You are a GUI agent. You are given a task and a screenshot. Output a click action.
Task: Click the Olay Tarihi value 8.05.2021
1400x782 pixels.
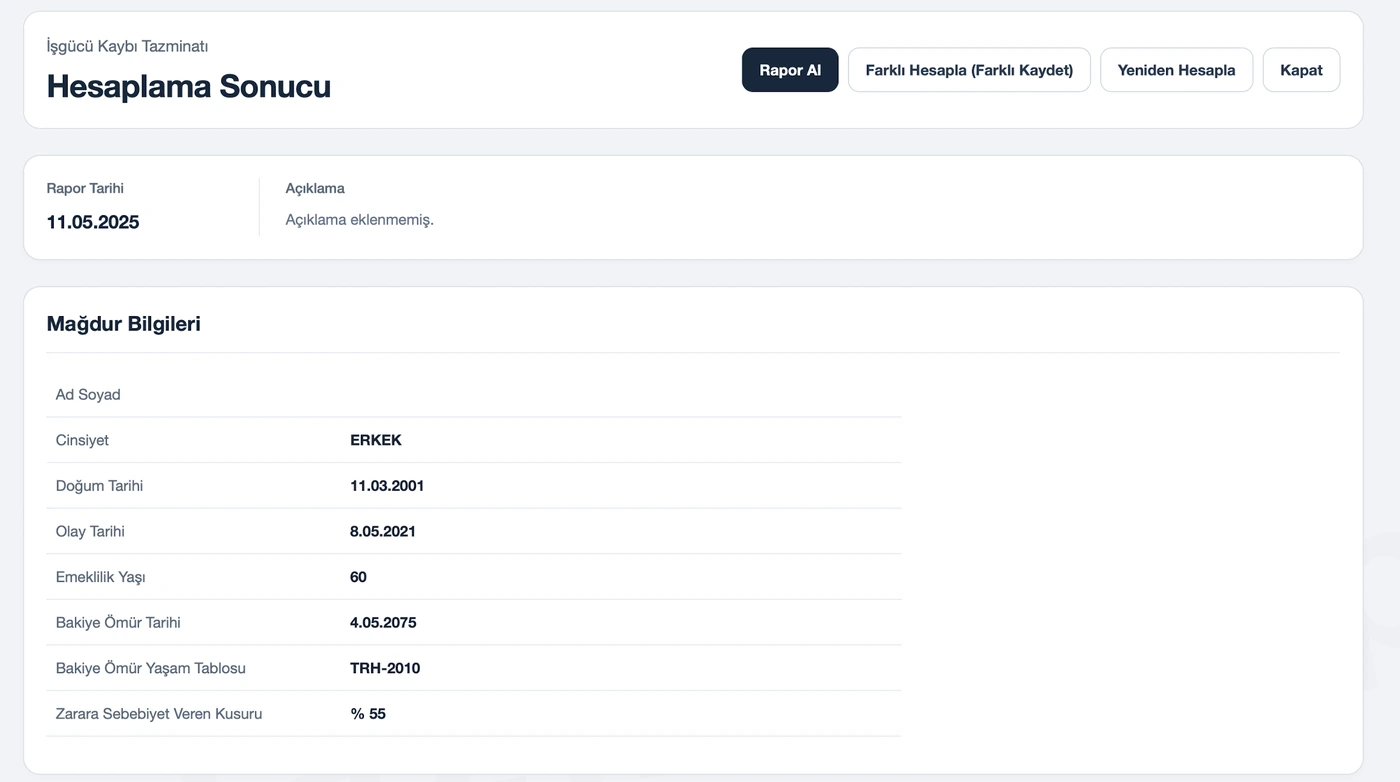click(x=383, y=532)
